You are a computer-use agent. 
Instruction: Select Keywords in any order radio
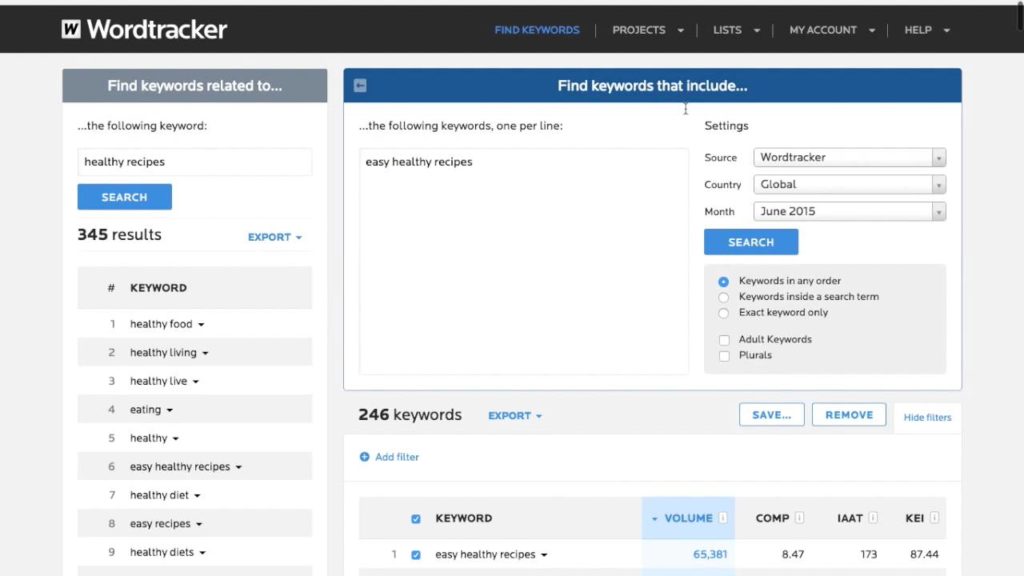[724, 281]
